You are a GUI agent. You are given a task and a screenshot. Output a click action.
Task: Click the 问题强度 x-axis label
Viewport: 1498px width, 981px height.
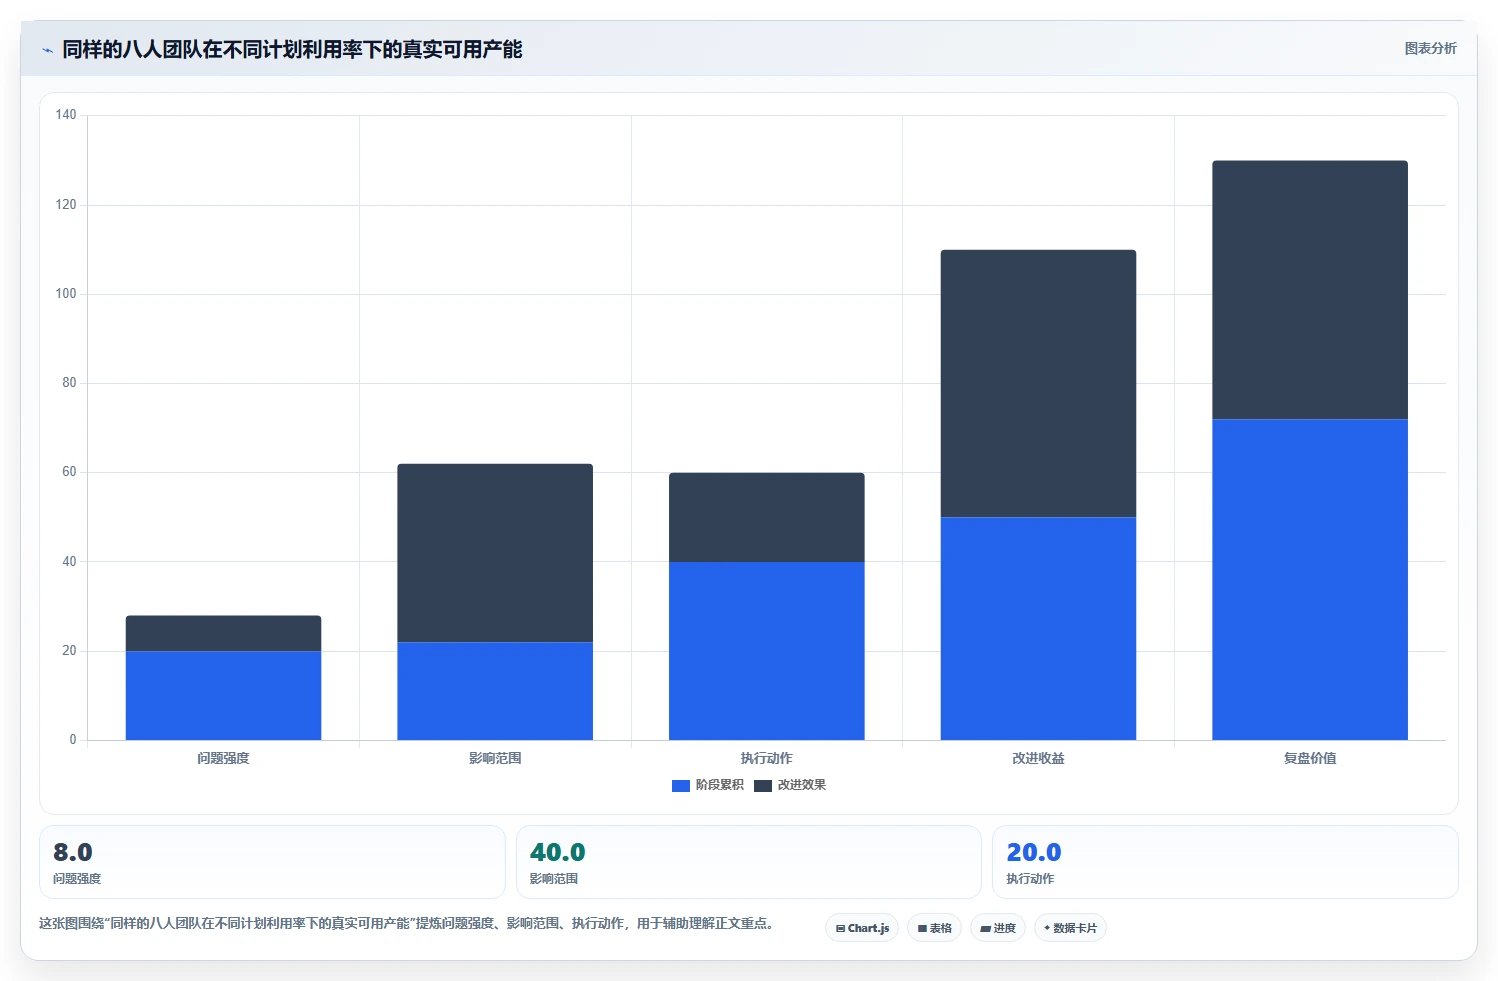point(223,758)
